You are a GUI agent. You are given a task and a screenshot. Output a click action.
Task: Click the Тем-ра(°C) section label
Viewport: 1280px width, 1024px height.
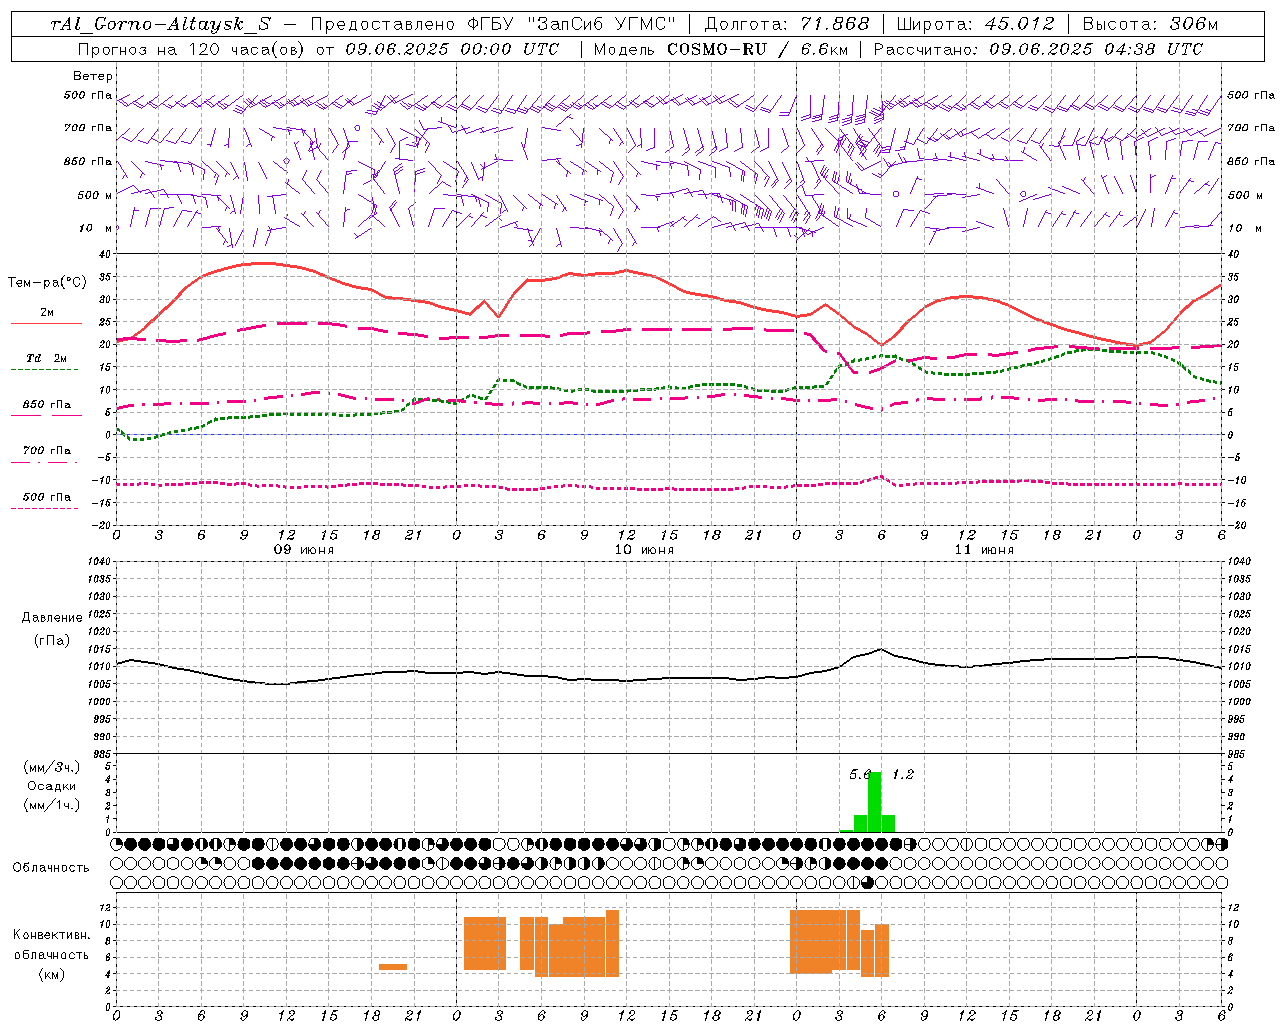(x=47, y=283)
